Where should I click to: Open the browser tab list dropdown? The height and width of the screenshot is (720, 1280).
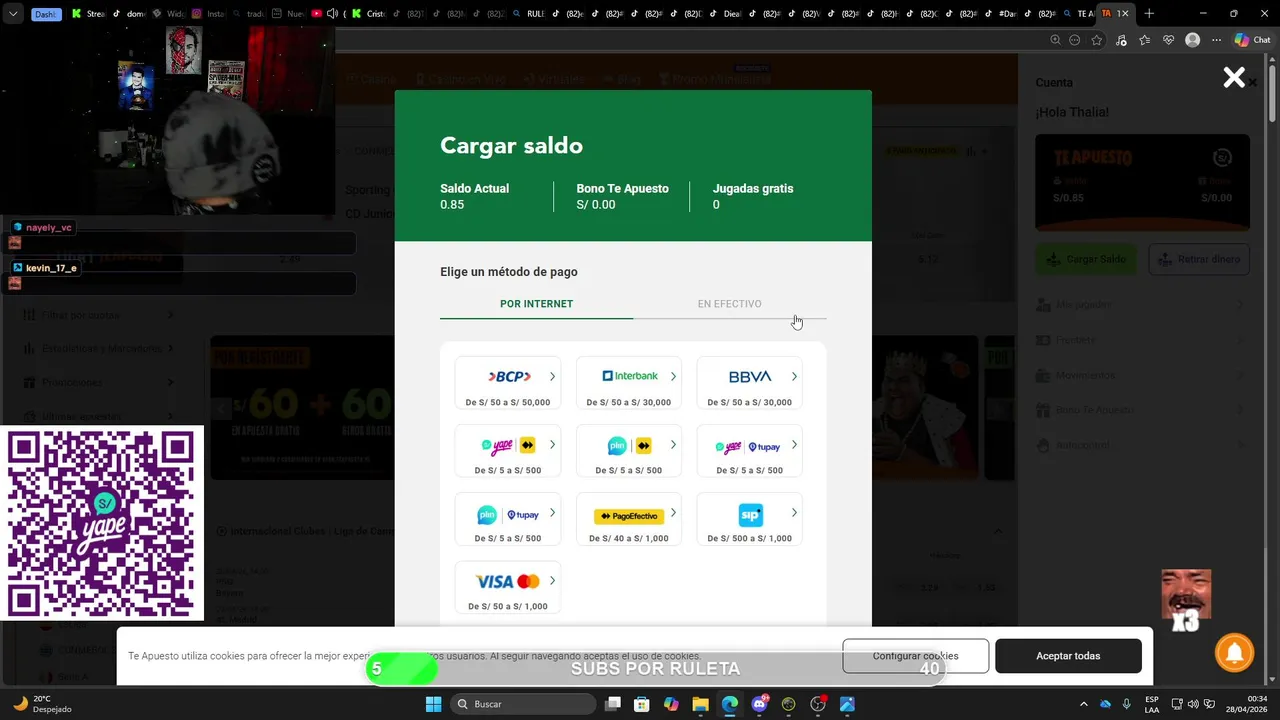click(x=13, y=14)
